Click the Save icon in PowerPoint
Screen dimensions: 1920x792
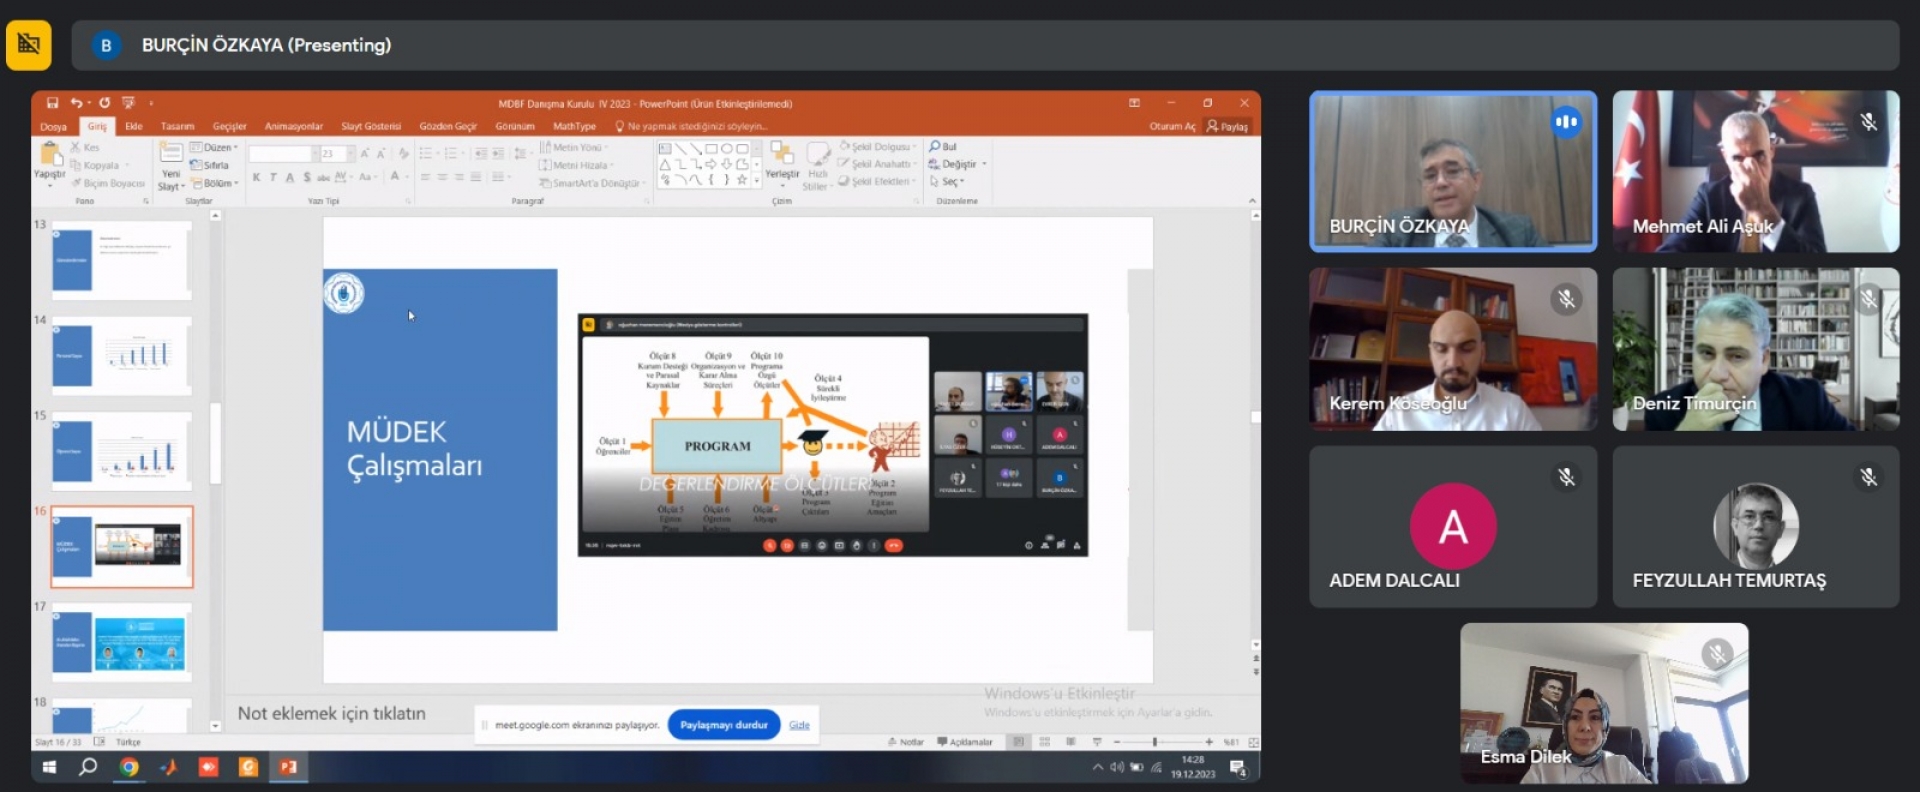click(x=52, y=103)
